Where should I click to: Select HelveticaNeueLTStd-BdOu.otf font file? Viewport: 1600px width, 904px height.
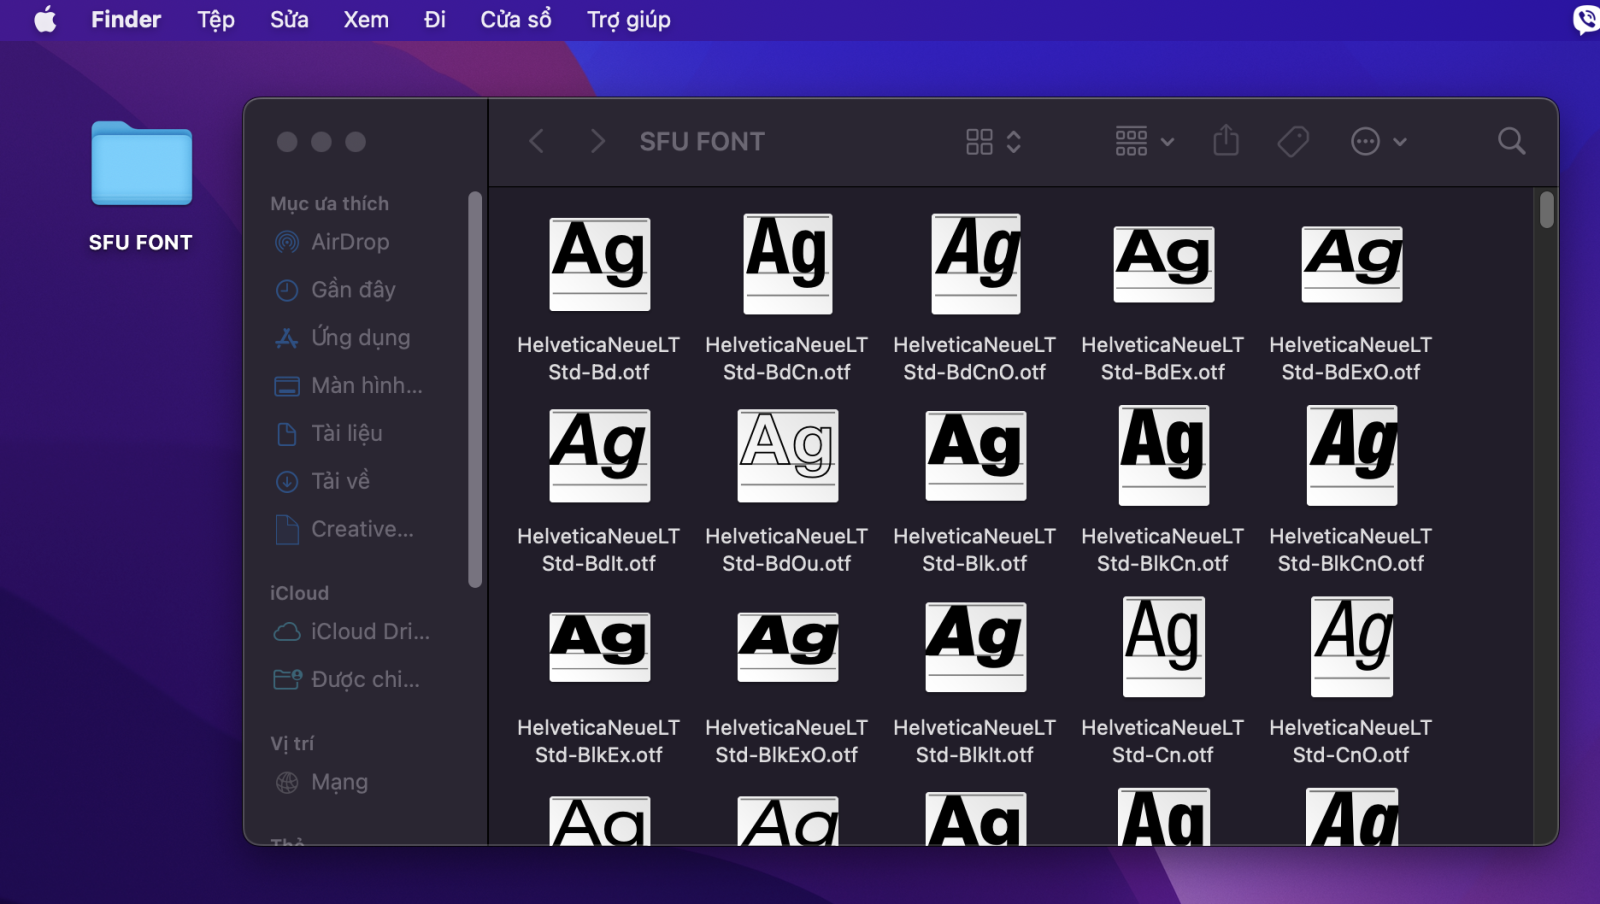point(787,491)
